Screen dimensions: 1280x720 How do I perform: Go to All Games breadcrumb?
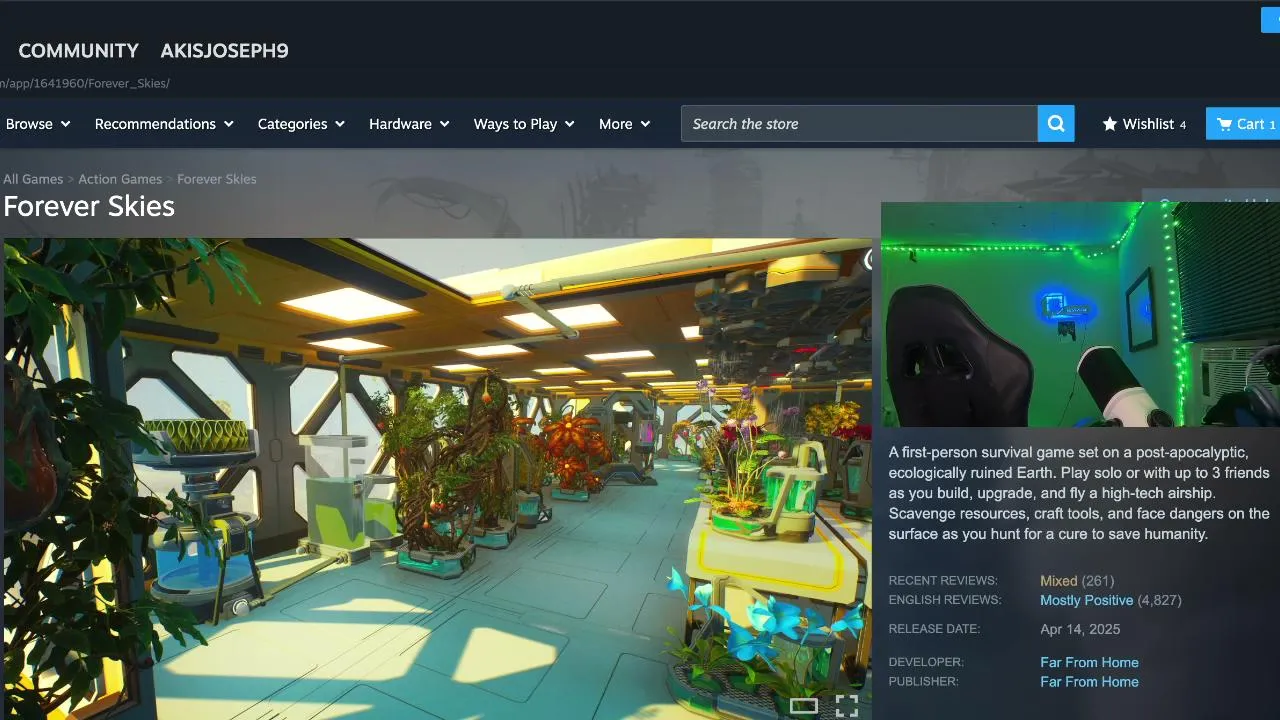[x=33, y=179]
